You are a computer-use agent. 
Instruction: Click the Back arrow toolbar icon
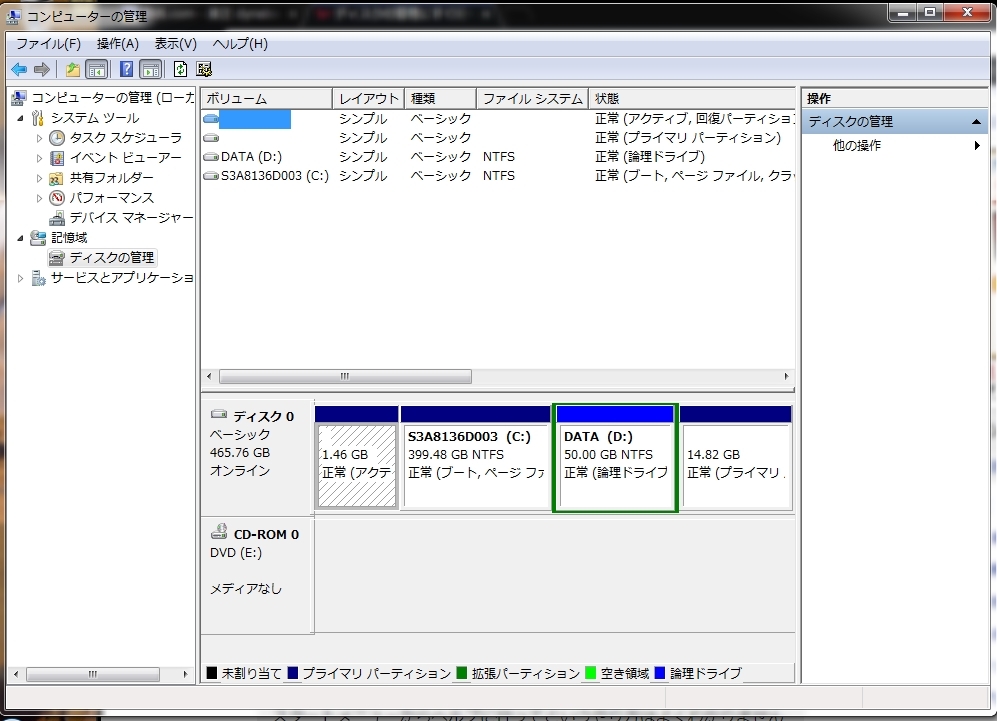click(x=19, y=69)
